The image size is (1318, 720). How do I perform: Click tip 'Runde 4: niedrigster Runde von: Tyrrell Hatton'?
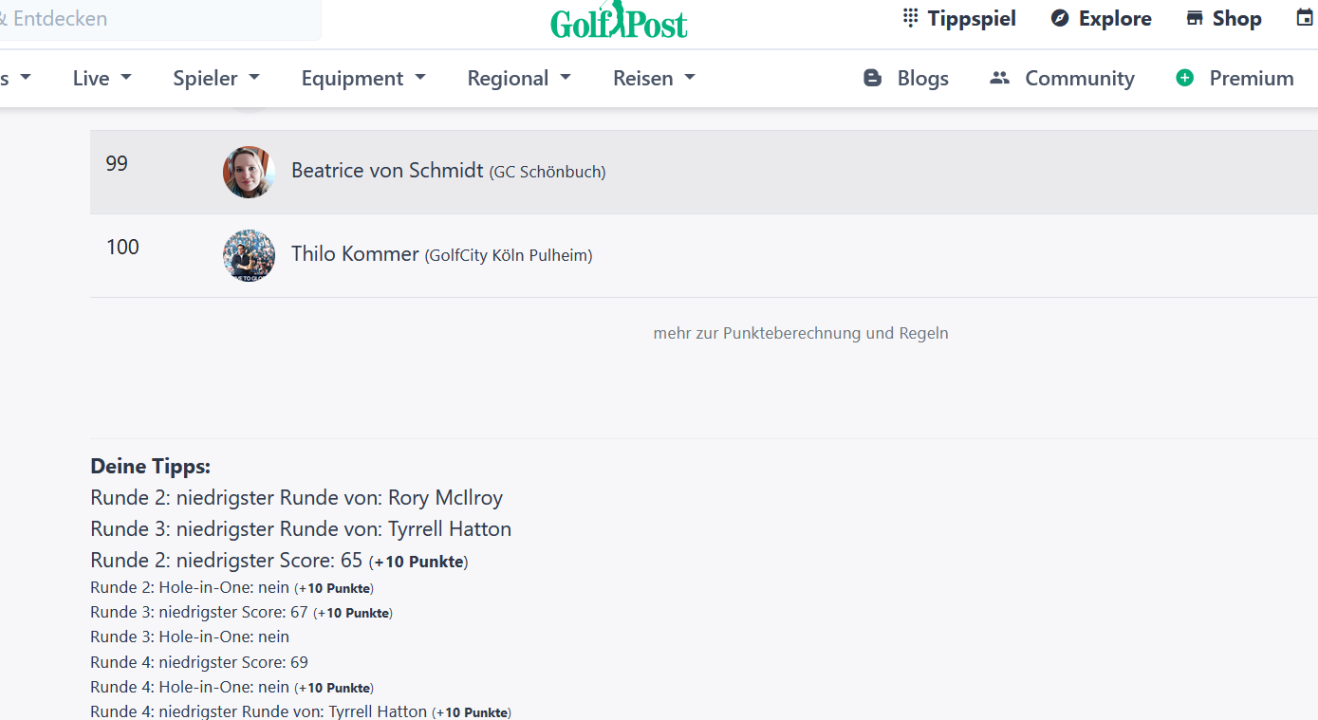pos(258,712)
